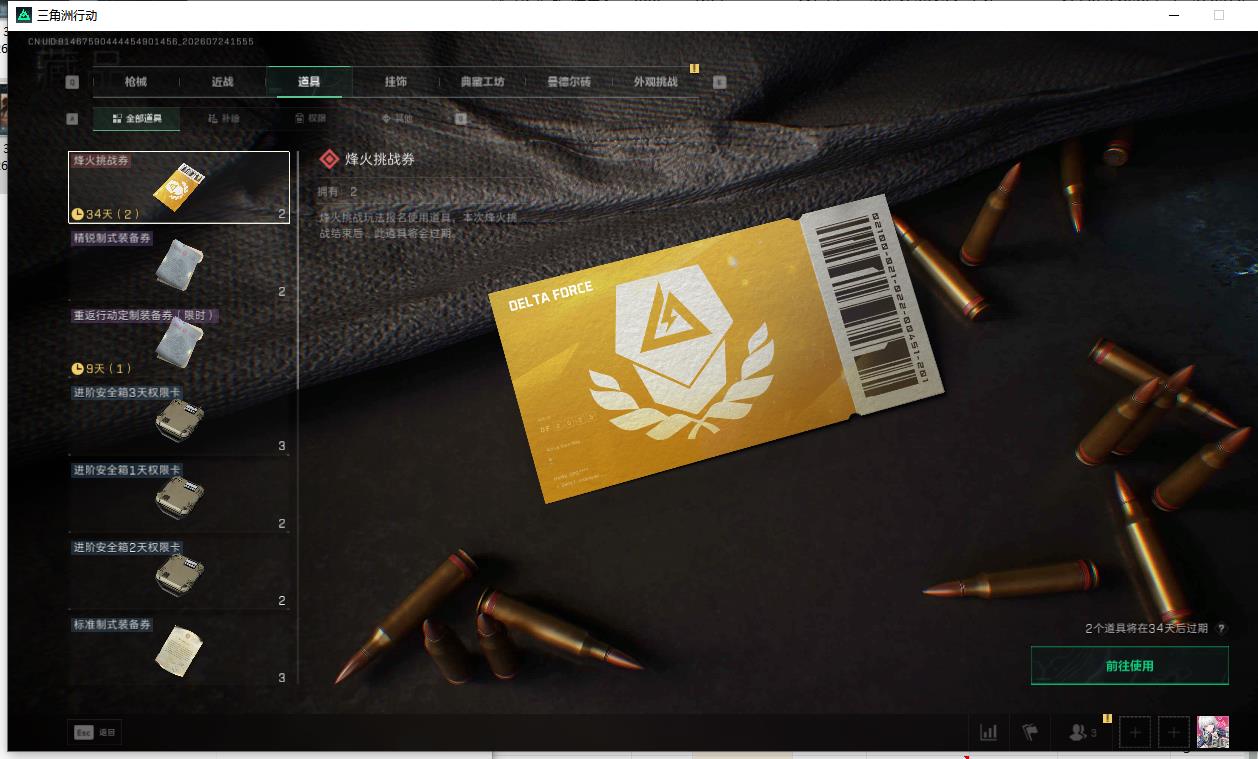Screen dimensions: 1258x759
Task: Click the large golden Delta Force ticket preview
Action: [x=716, y=349]
